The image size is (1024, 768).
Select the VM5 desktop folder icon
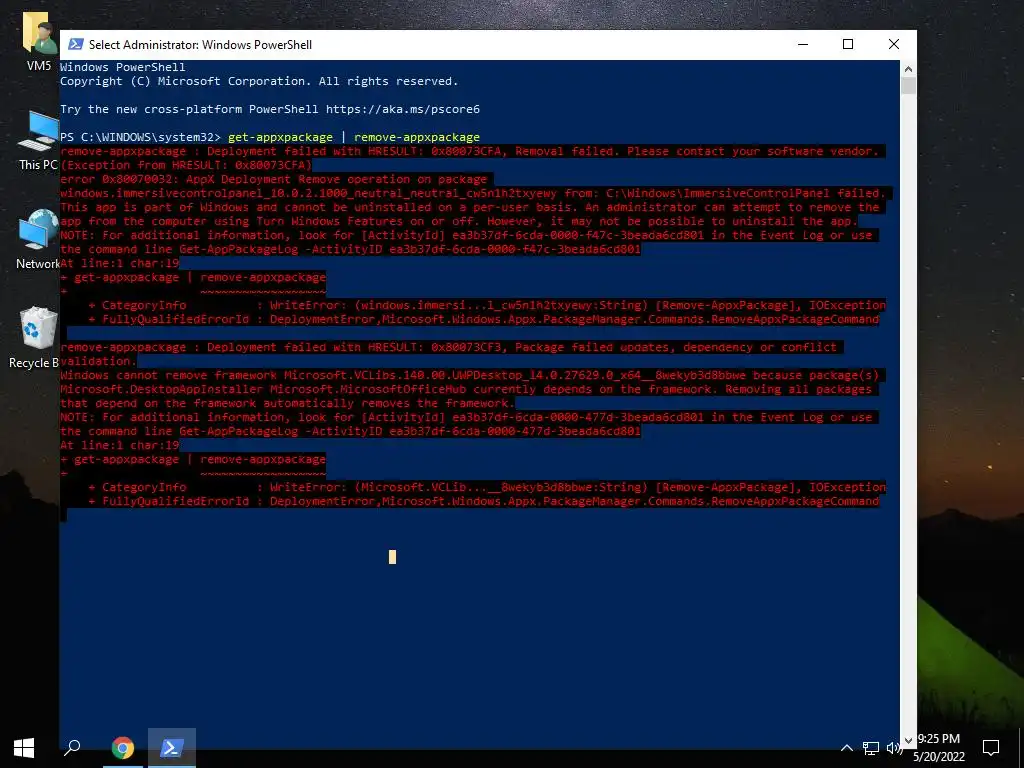click(x=39, y=40)
